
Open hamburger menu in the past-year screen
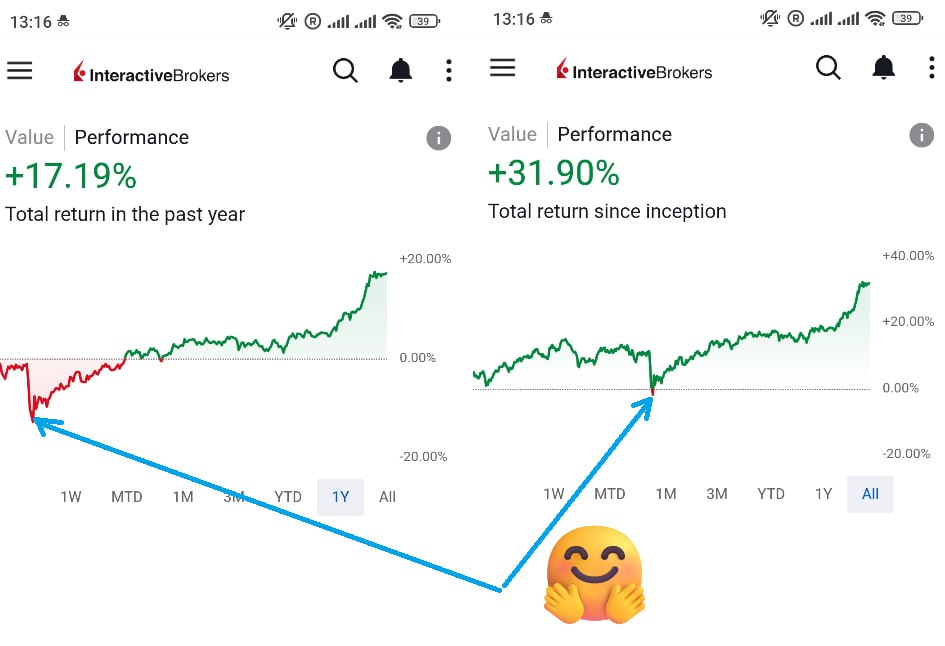click(x=20, y=71)
